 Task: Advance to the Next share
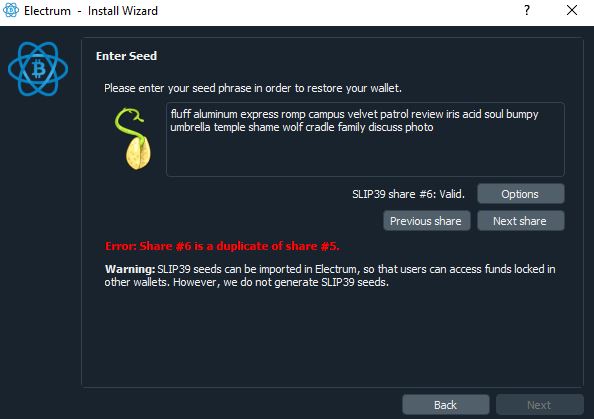coord(521,221)
